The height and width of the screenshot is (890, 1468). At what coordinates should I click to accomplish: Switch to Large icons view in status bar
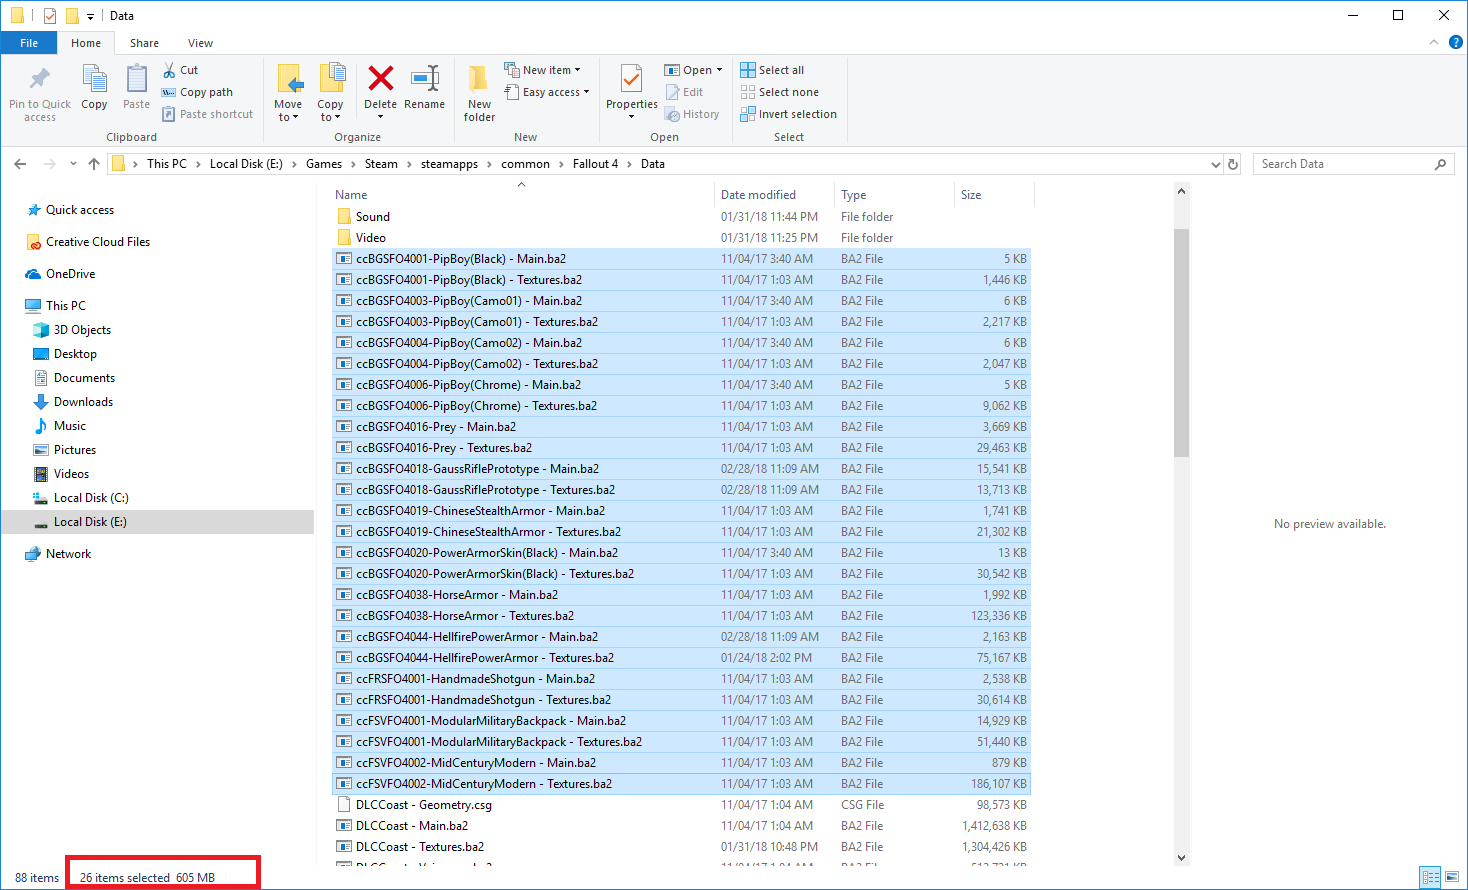(x=1452, y=877)
